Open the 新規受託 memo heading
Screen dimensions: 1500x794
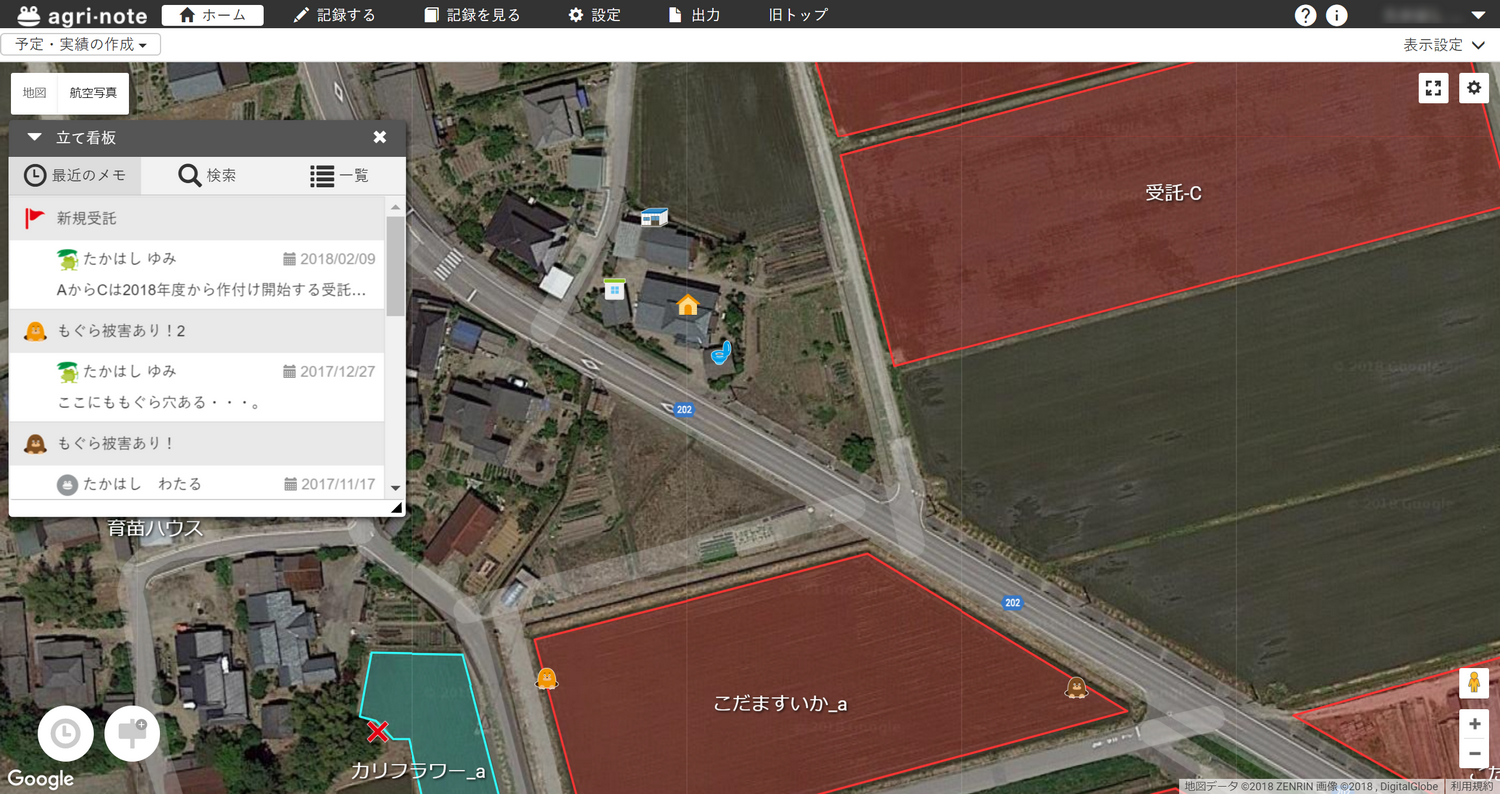[86, 218]
